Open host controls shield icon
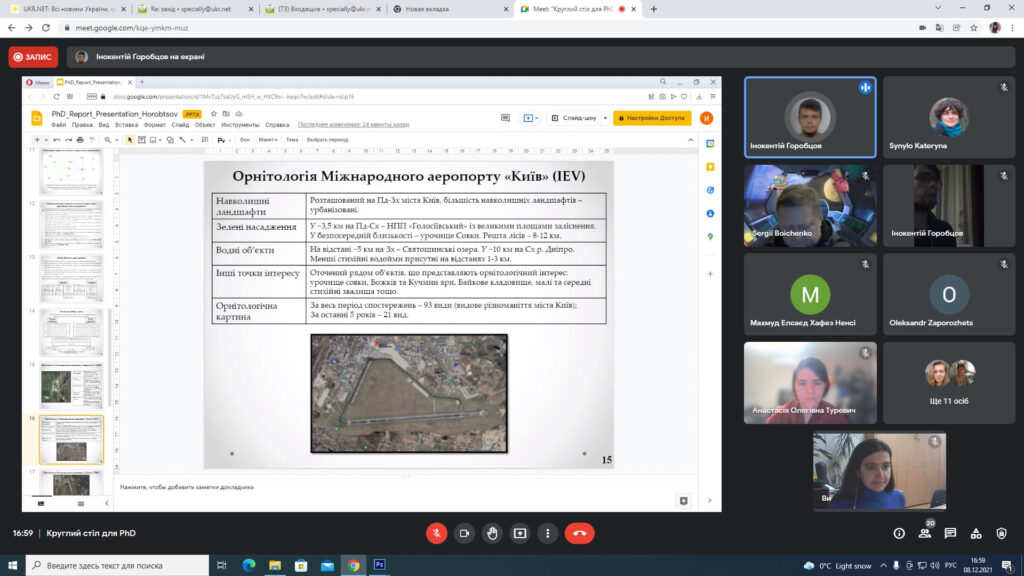The image size is (1024, 576). pos(1000,534)
